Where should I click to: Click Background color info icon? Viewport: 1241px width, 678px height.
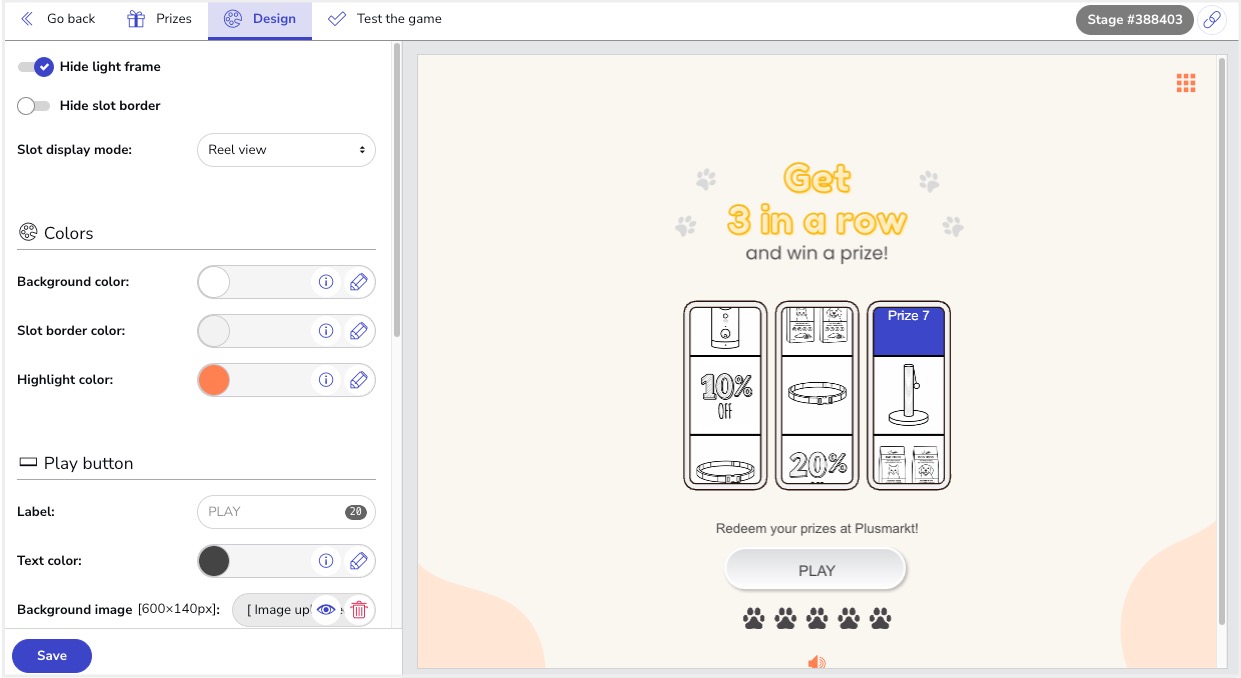coord(325,282)
